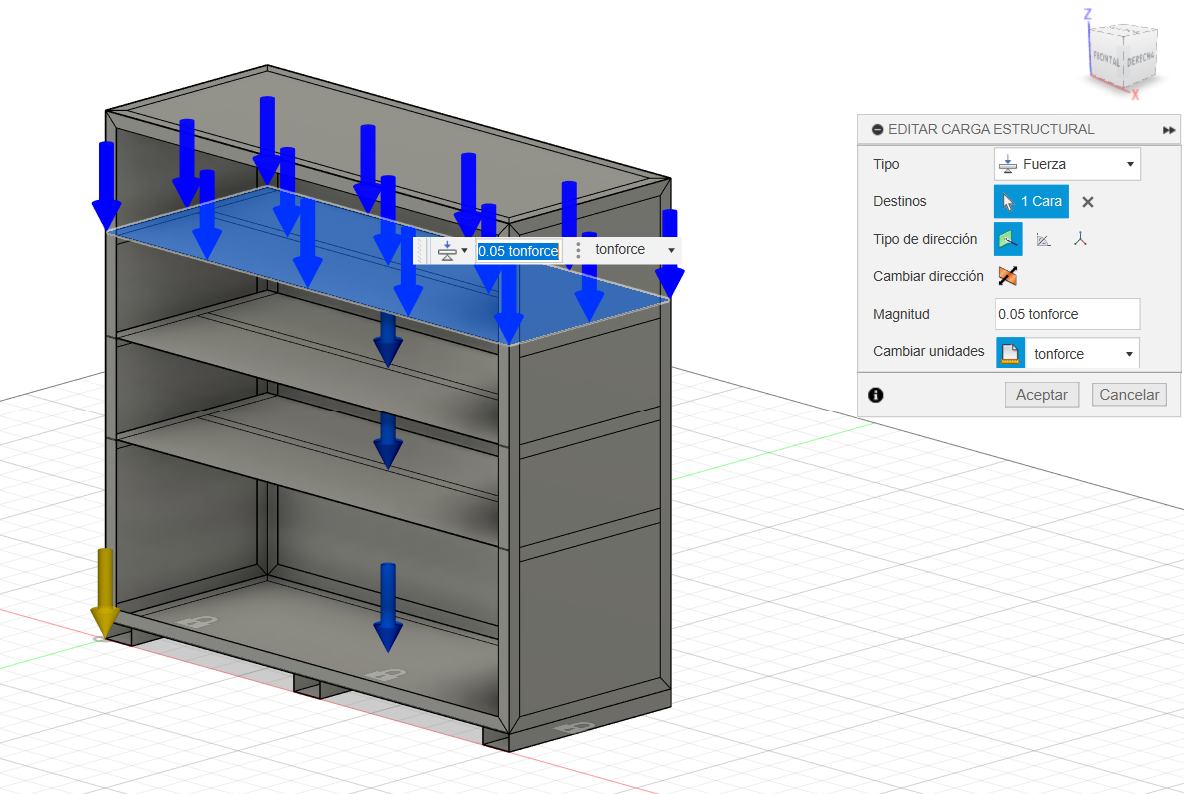
Task: Click the ViewCube FRONTAL face
Action: 1106,59
